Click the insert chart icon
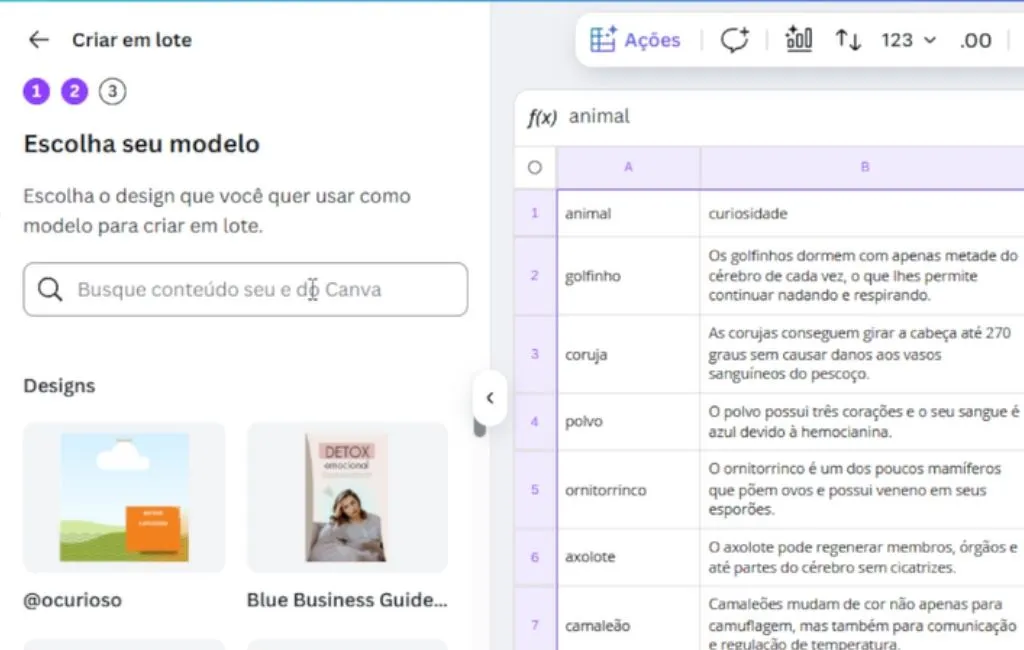Image resolution: width=1024 pixels, height=650 pixels. (799, 40)
